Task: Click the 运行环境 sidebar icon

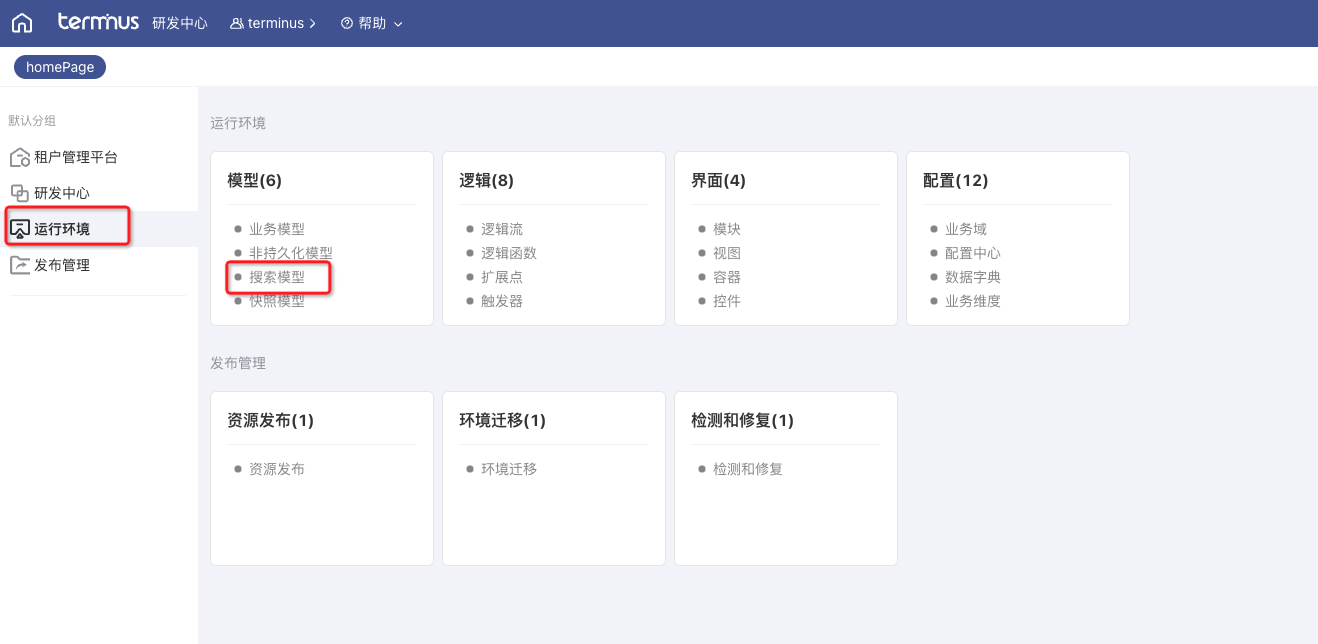Action: click(20, 229)
